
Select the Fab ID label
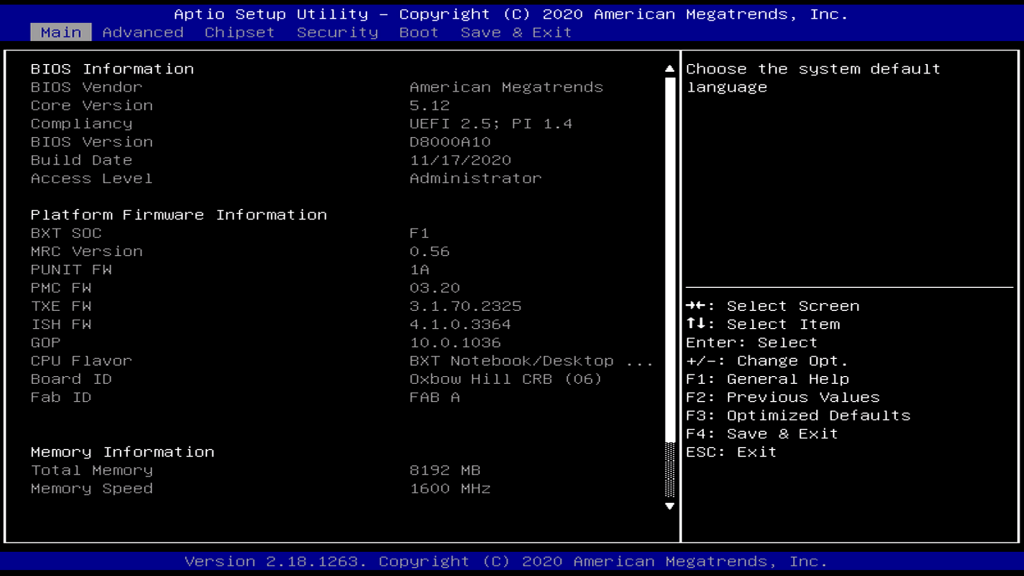tap(61, 398)
